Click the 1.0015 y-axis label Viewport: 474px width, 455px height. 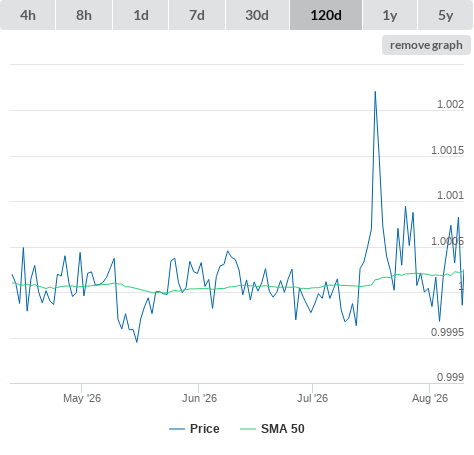coord(447,150)
